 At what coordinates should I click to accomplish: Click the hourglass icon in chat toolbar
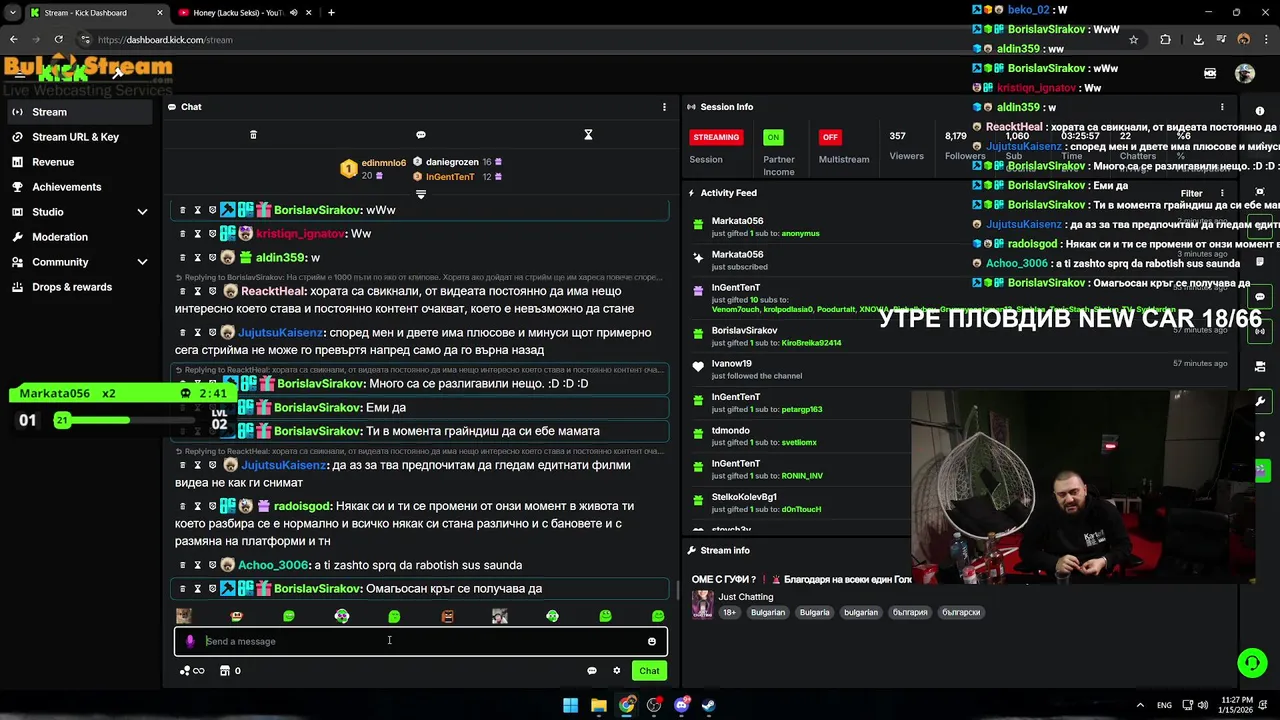[x=588, y=135]
